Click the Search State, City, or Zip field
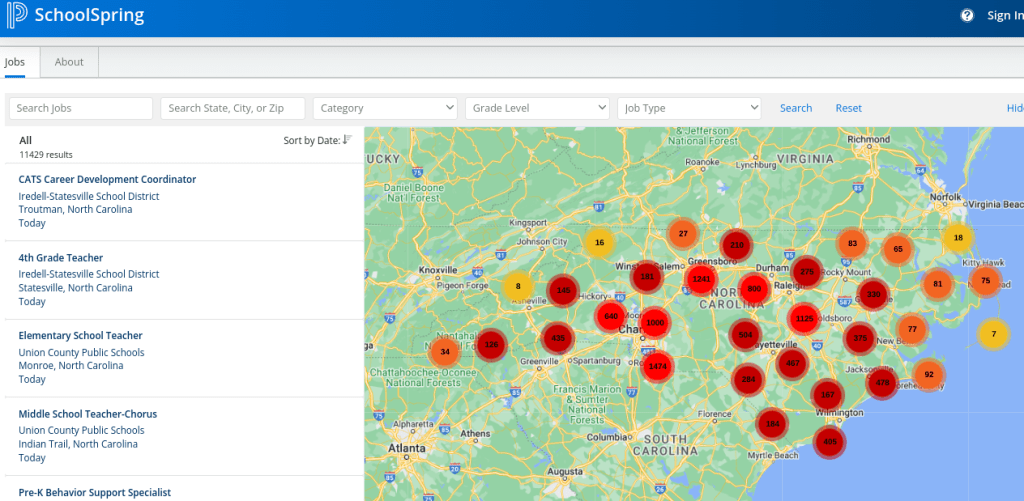Viewport: 1024px width, 501px height. pyautogui.click(x=233, y=108)
